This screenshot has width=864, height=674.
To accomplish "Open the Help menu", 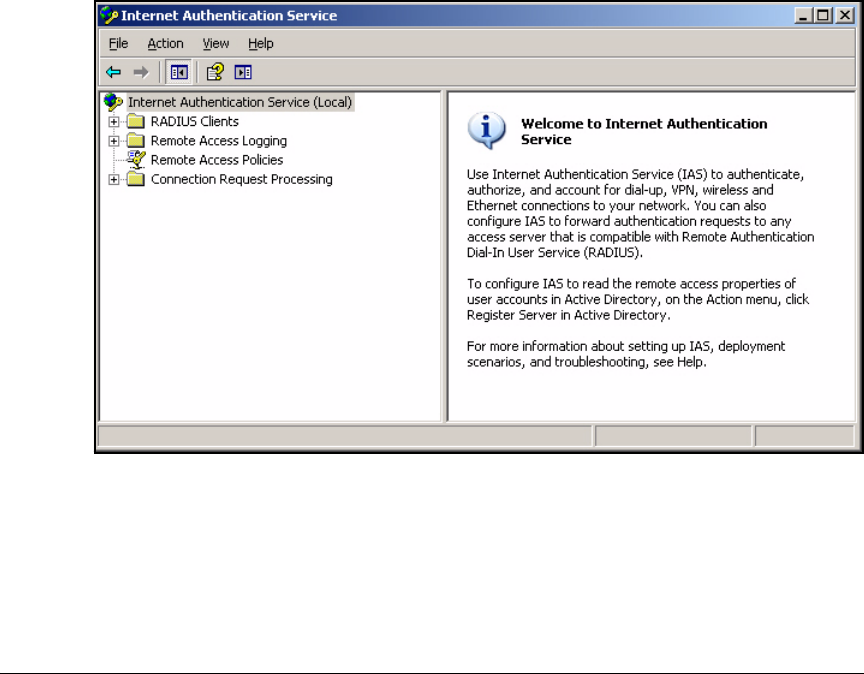I will (261, 44).
